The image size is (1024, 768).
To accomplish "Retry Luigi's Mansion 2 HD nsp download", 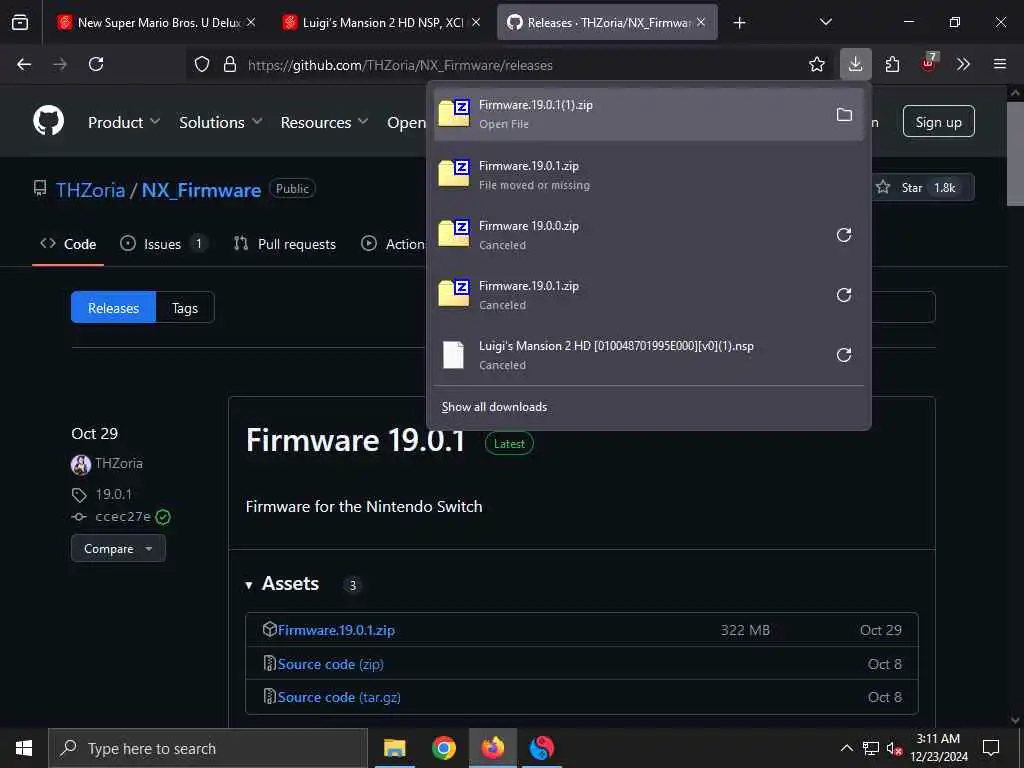I will (844, 355).
